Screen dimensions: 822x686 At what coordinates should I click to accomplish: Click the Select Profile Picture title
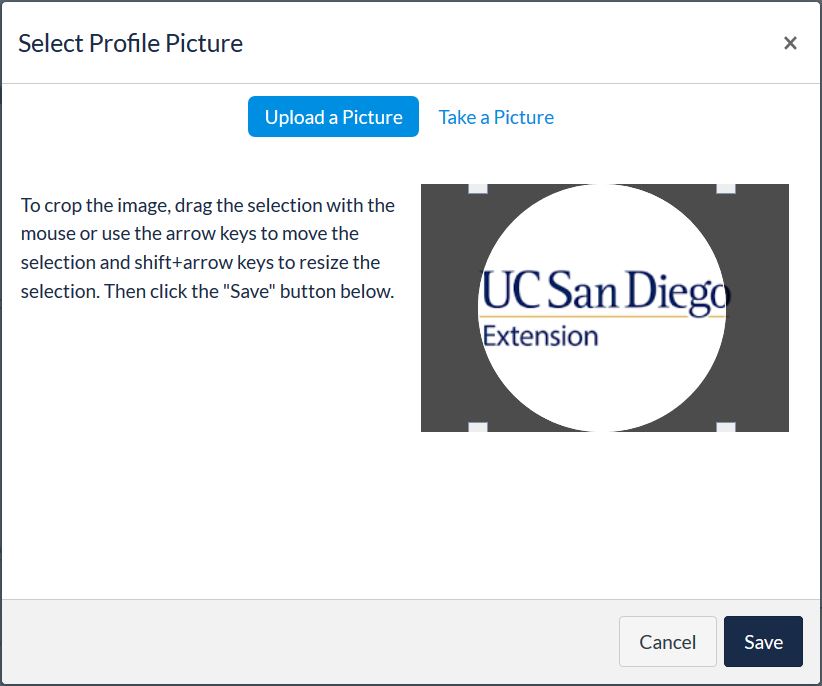[130, 43]
